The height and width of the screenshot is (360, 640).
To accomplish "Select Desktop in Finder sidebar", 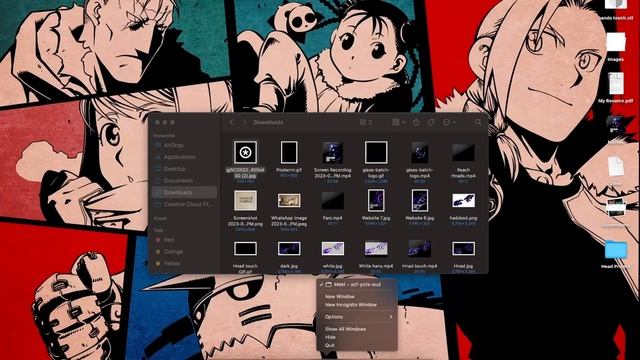I will 184,169.
